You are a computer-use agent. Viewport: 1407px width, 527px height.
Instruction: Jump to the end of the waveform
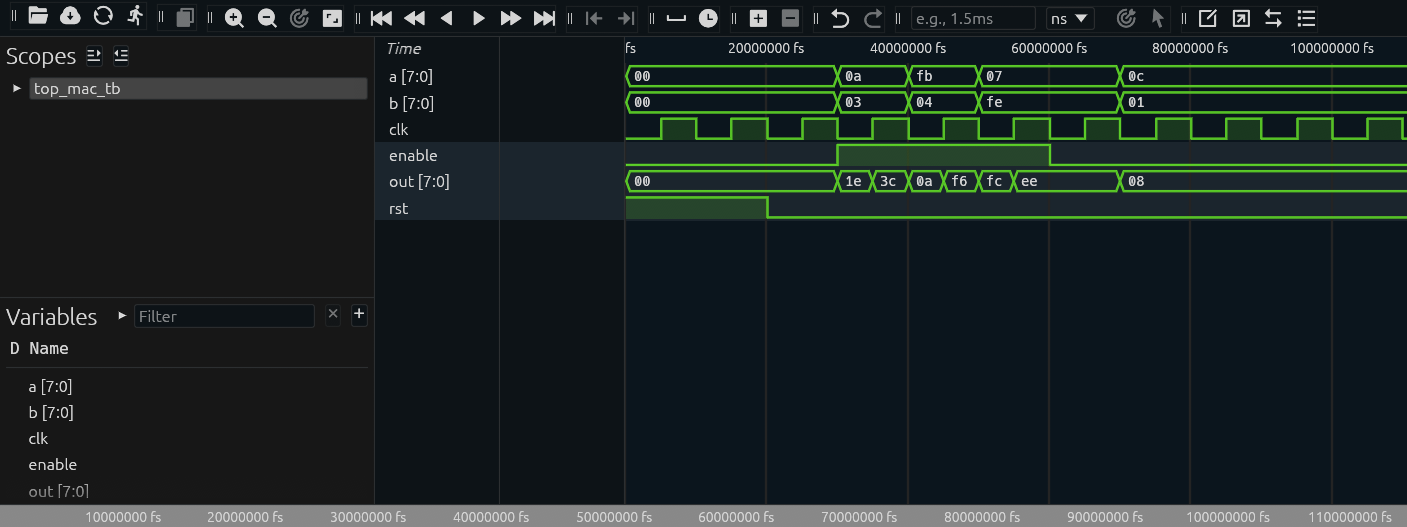tap(544, 18)
